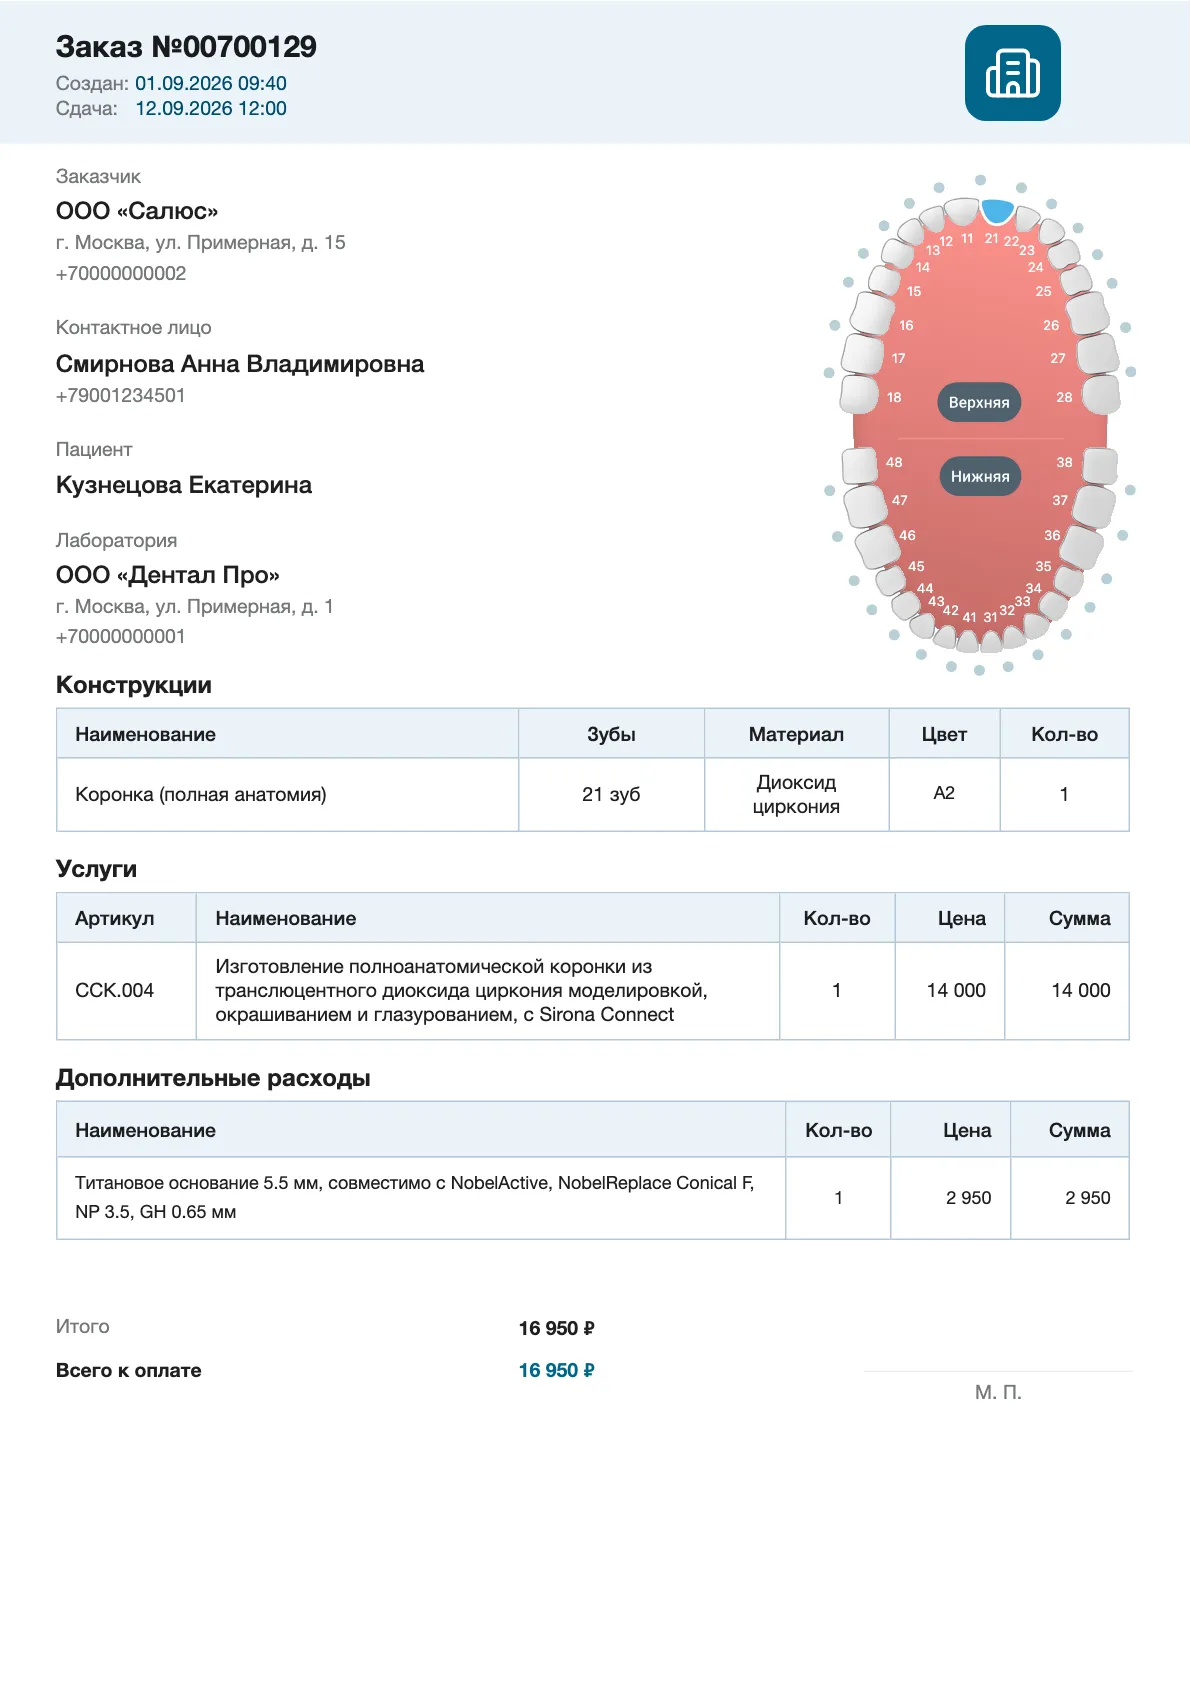Screen dimensions: 1191x1686
Task: Click creation date 01.09.2026 09:40
Action: [211, 83]
